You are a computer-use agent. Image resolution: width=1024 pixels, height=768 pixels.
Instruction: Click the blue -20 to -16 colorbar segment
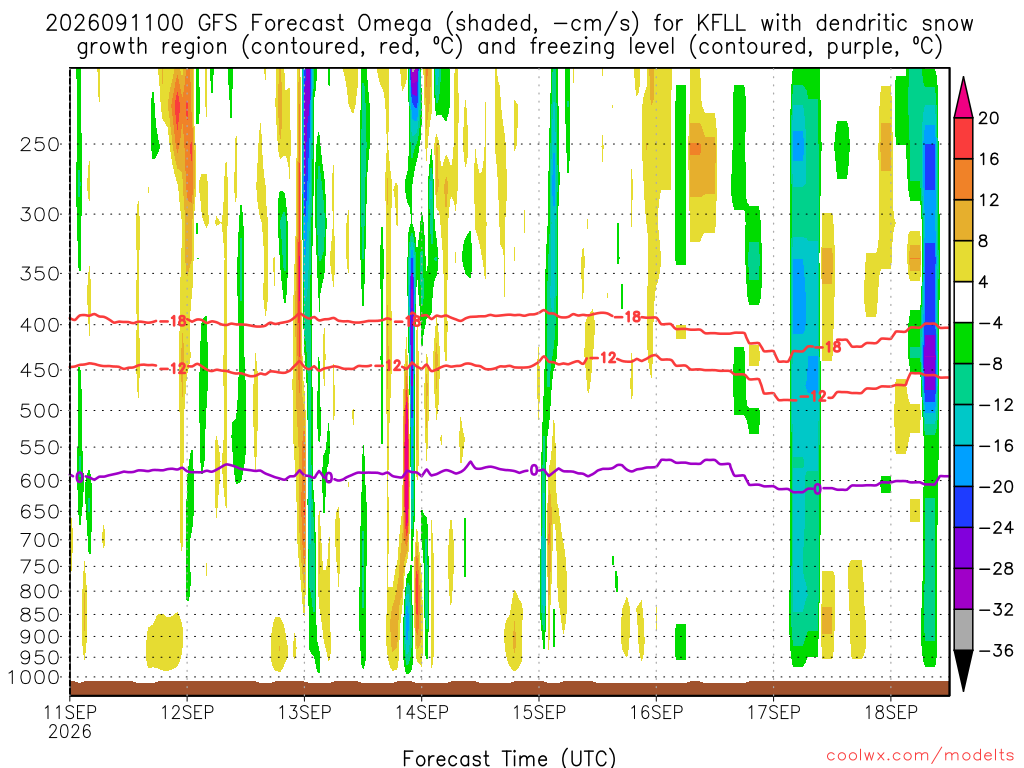pos(963,466)
